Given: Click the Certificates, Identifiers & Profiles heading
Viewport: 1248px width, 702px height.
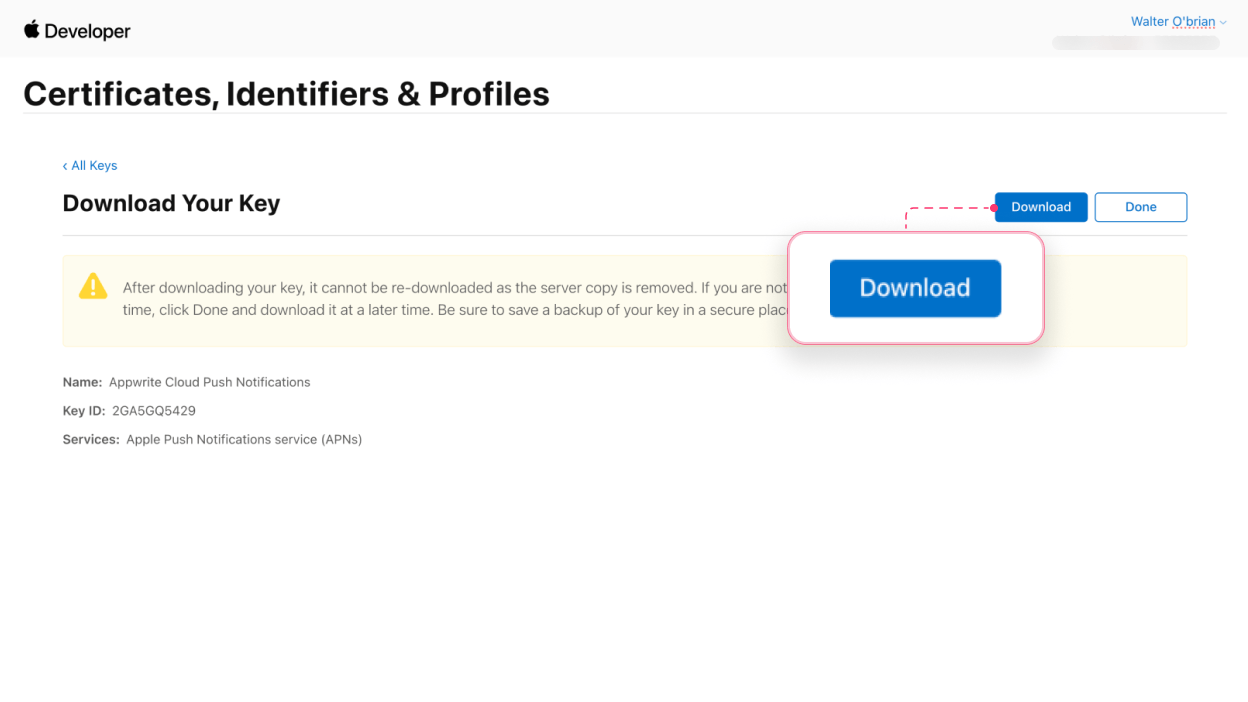Looking at the screenshot, I should 286,93.
